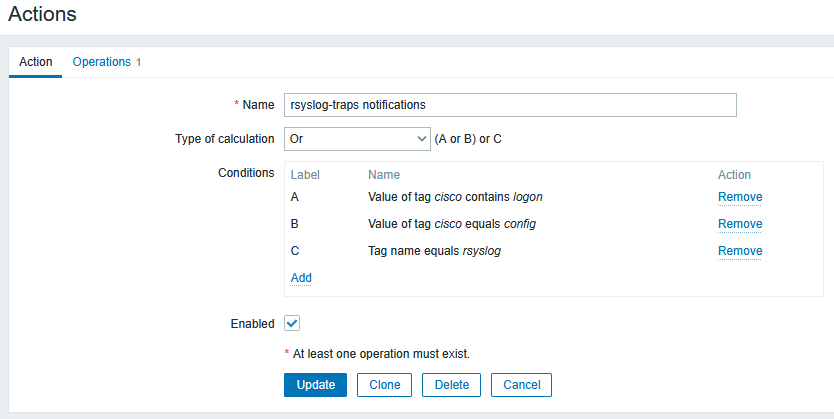Click condition text 'Value of tag cisco contains logon'

click(455, 197)
